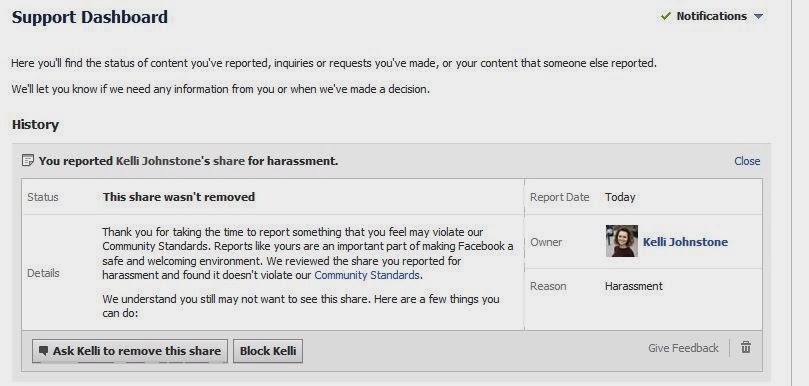
Task: Open the Community Standards link
Action: tap(366, 275)
